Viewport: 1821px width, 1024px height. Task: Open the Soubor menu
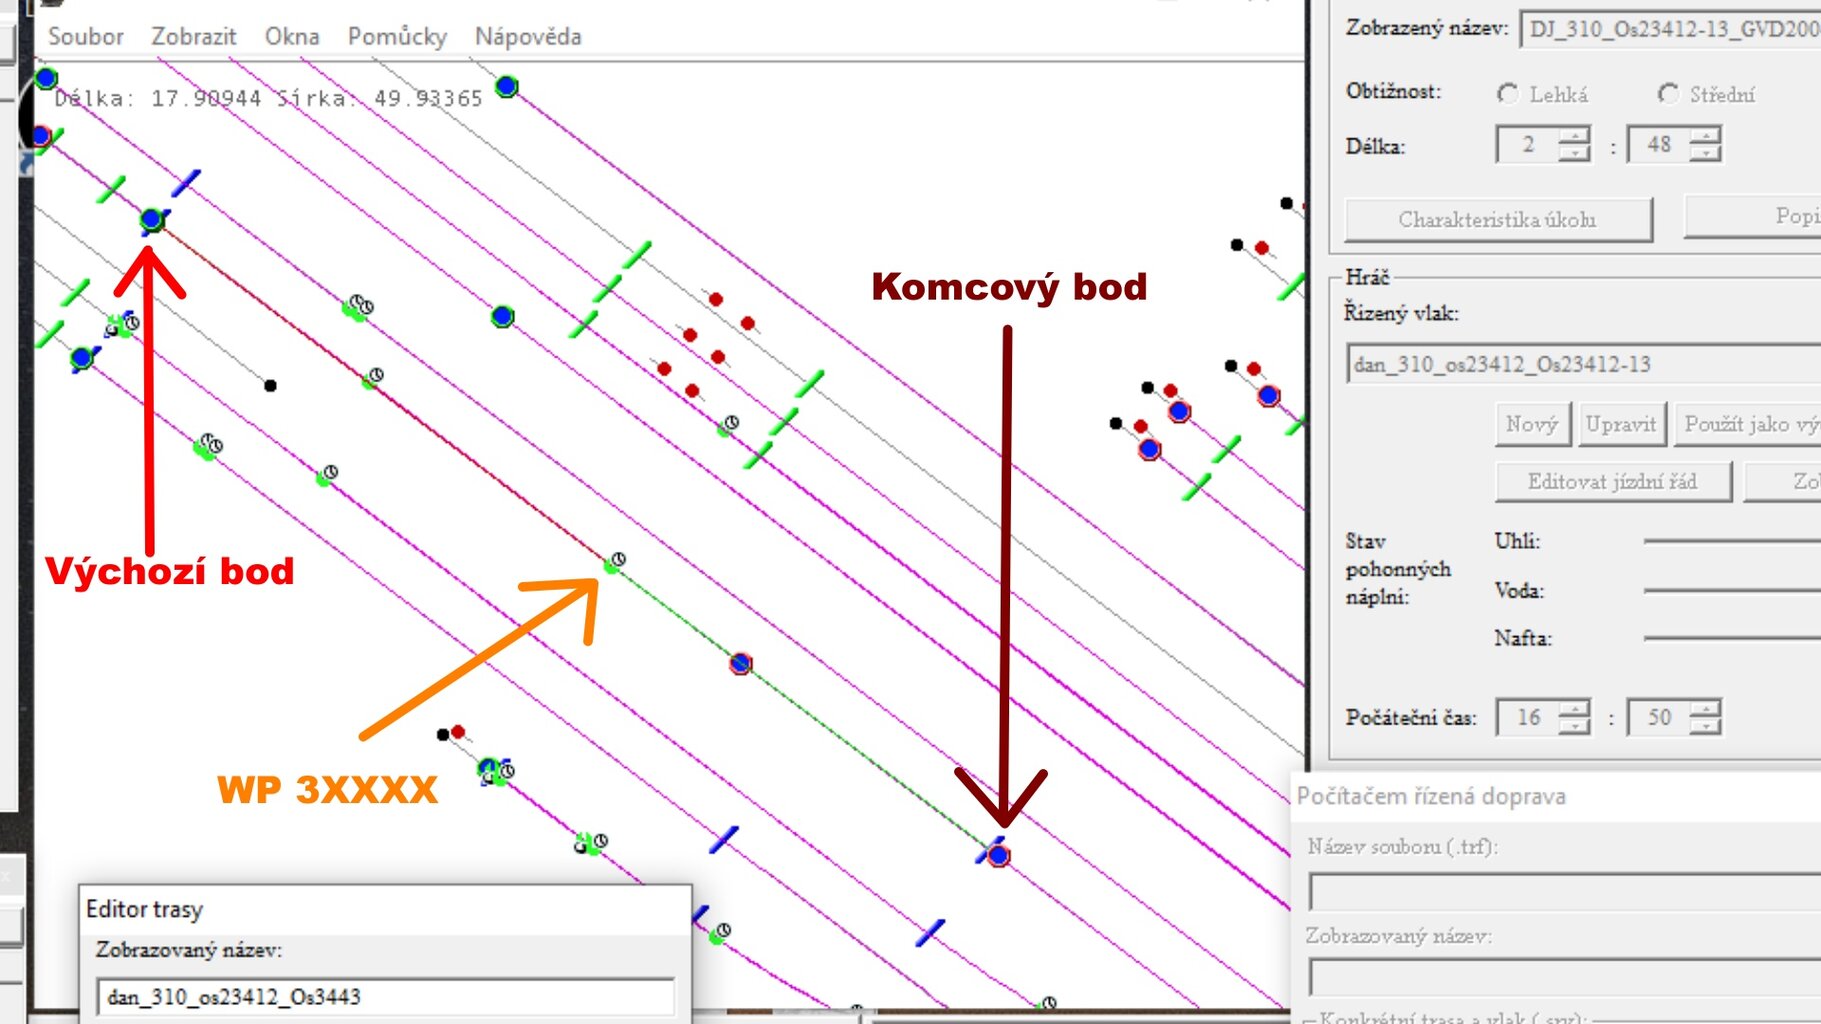86,36
